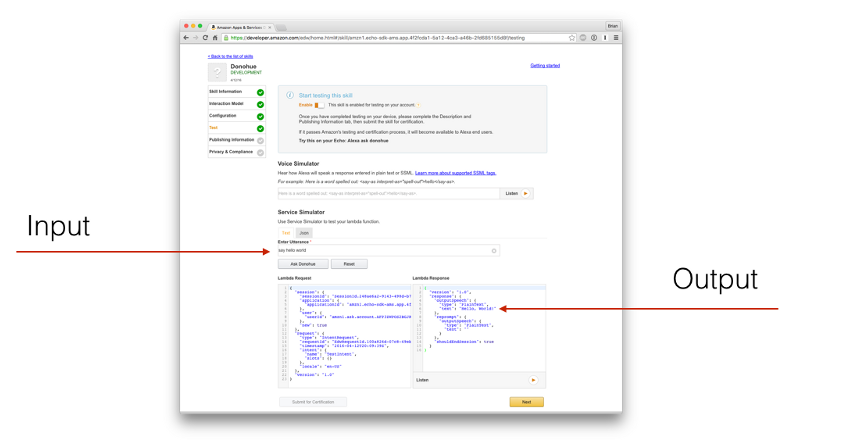Open a new browser tab

point(281,27)
